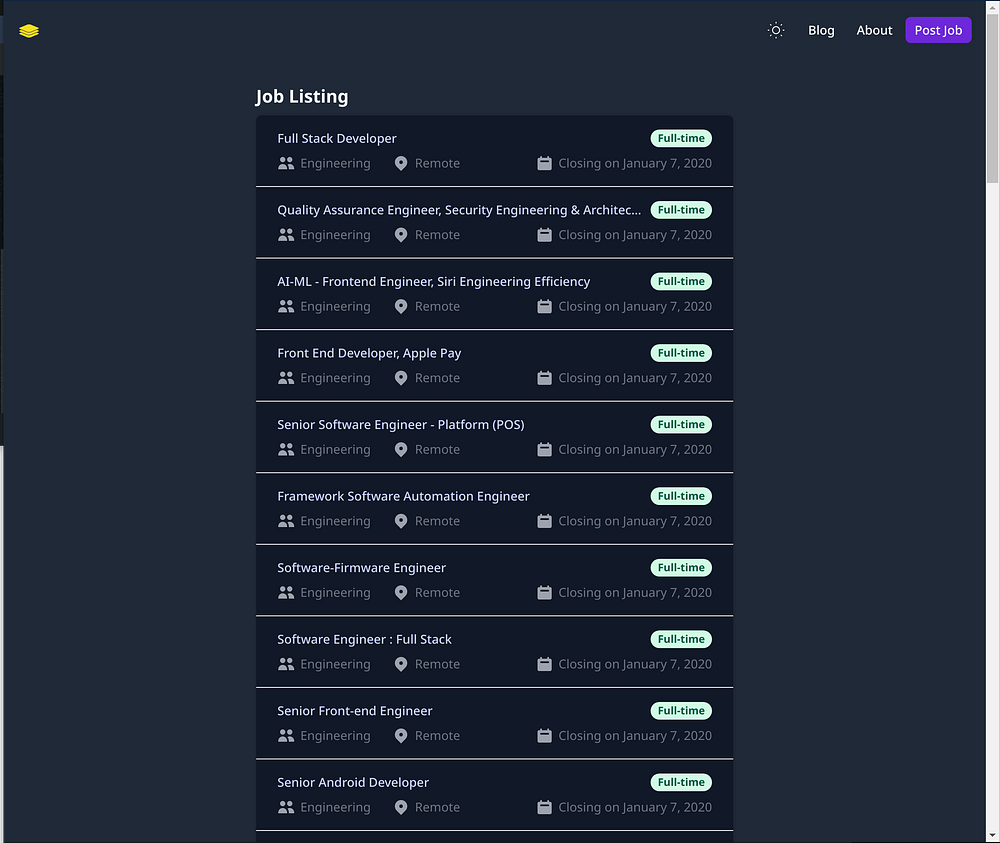This screenshot has height=843, width=1000.
Task: Click the location pin on the Quality Assurance Engineer row
Action: click(x=401, y=235)
